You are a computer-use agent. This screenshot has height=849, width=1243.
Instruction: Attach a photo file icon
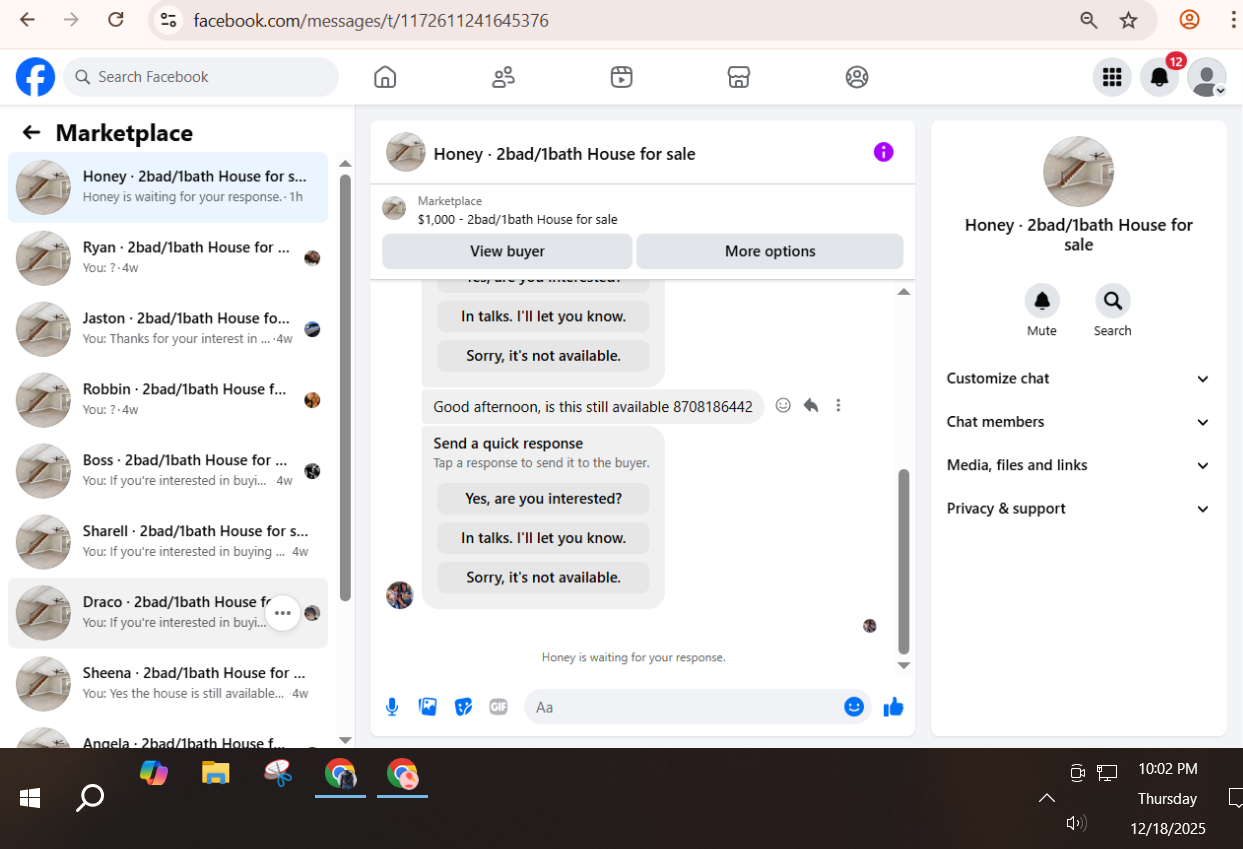[x=428, y=707]
